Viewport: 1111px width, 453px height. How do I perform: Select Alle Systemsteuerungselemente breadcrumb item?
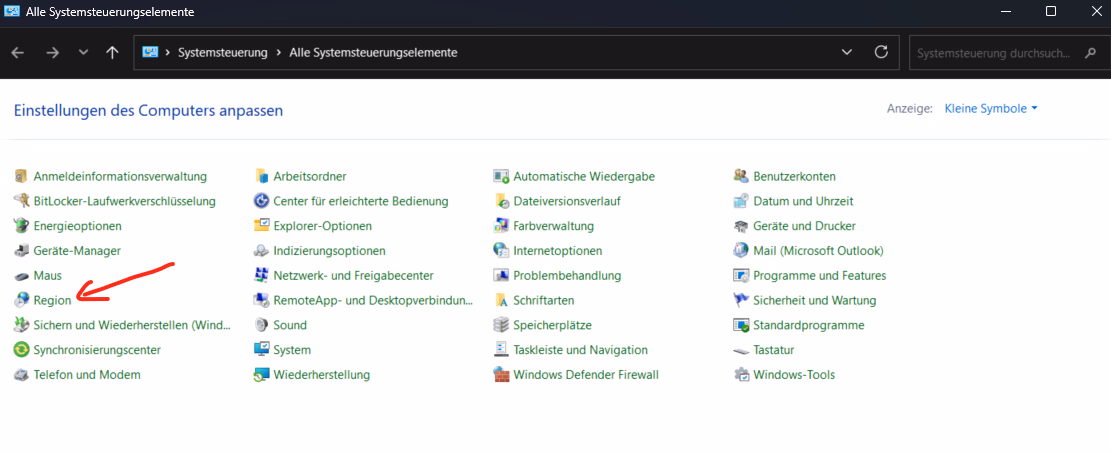[x=373, y=52]
